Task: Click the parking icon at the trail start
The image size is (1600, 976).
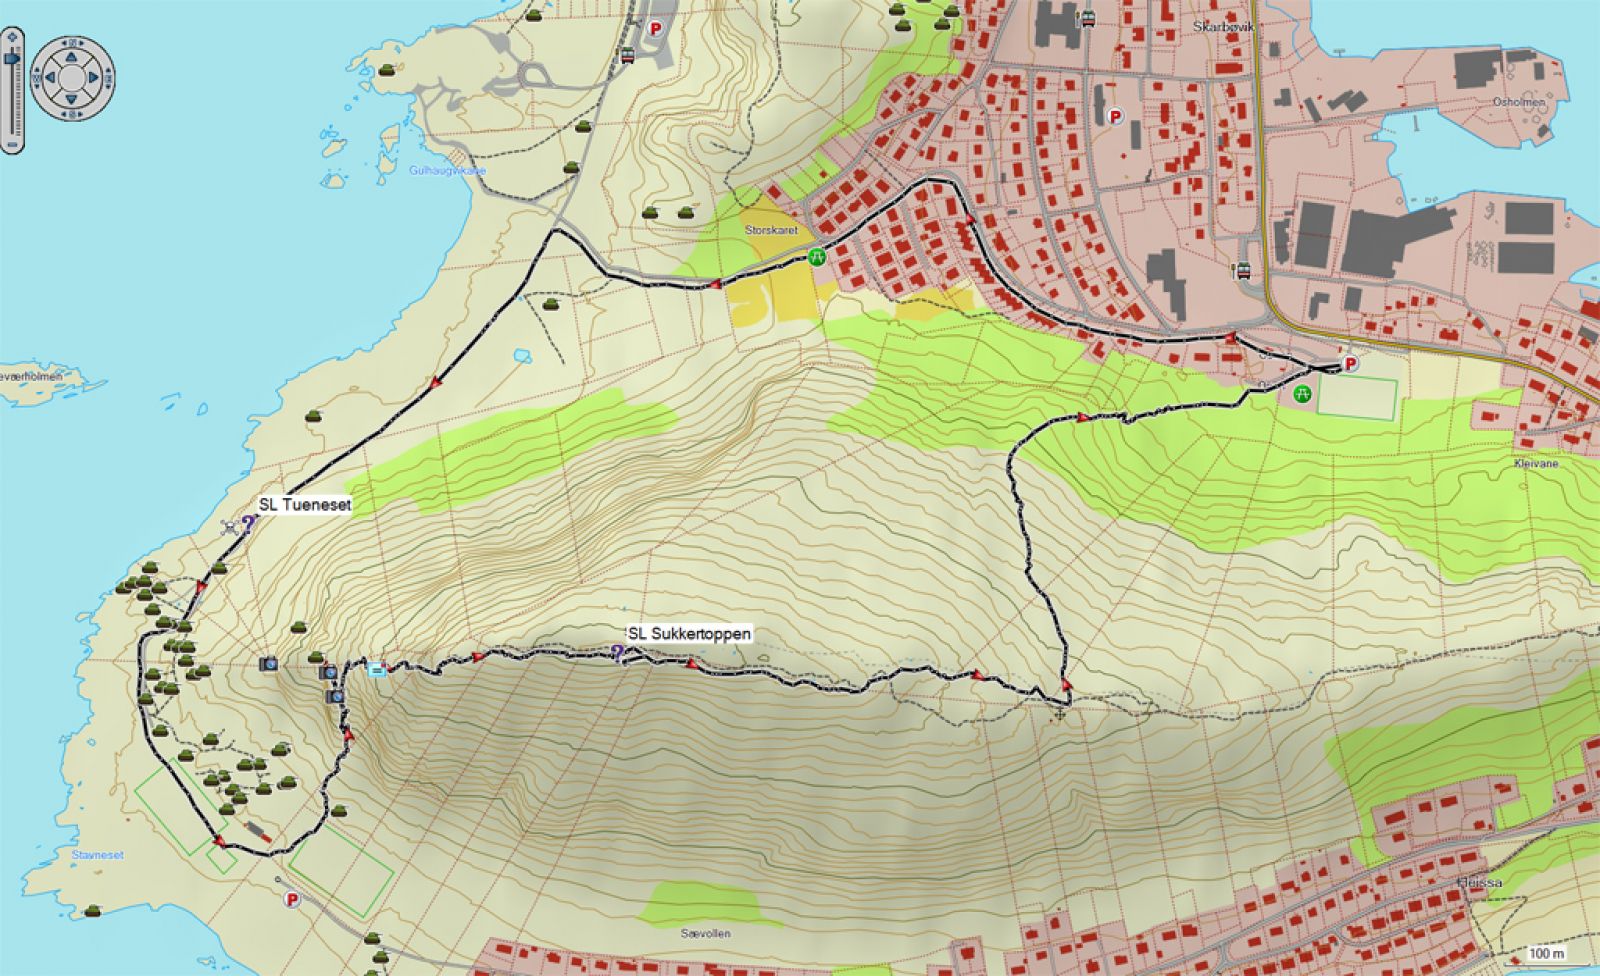Action: click(1351, 364)
